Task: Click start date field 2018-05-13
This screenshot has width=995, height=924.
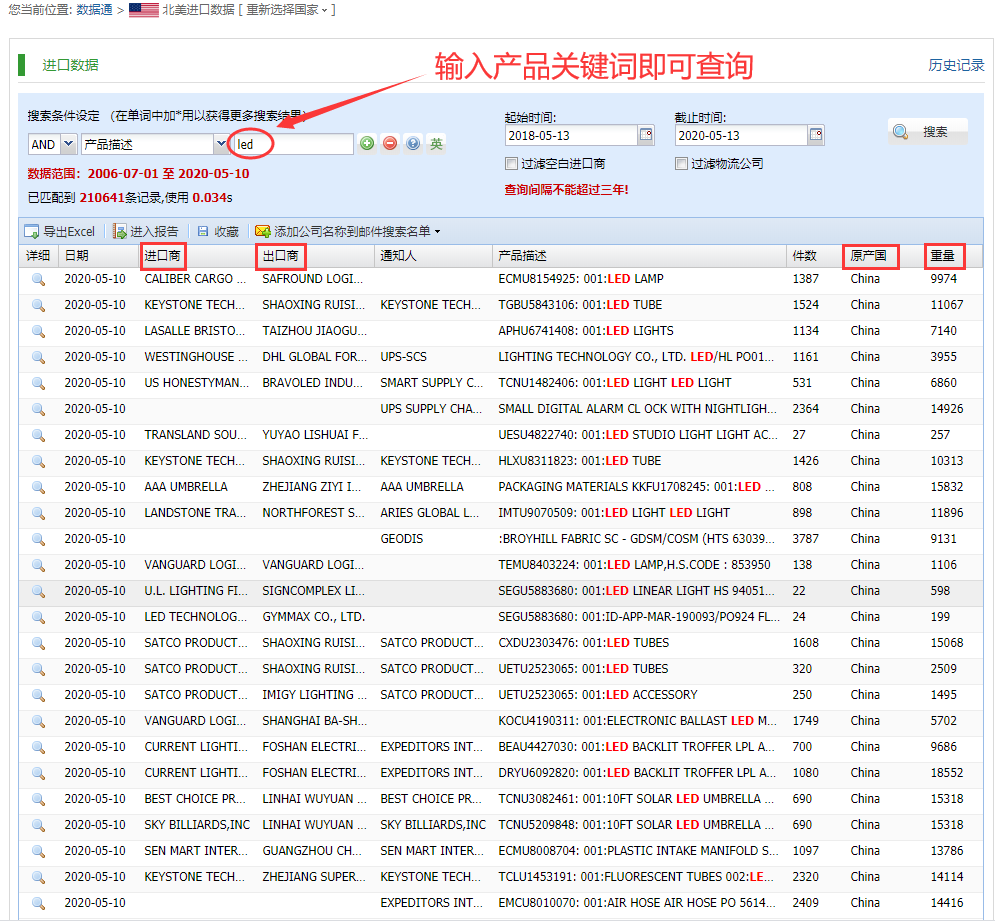Action: tap(571, 135)
